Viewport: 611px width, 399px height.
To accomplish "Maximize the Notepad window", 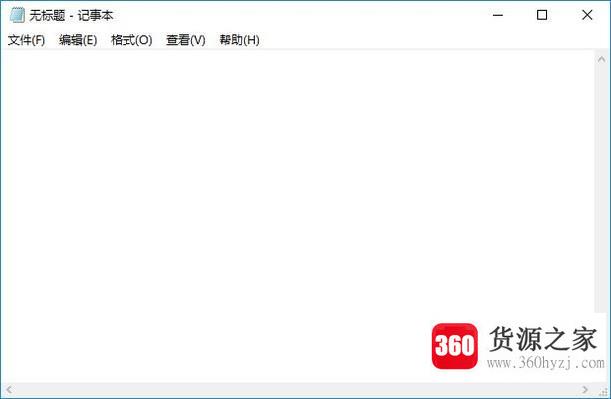I will (x=542, y=15).
